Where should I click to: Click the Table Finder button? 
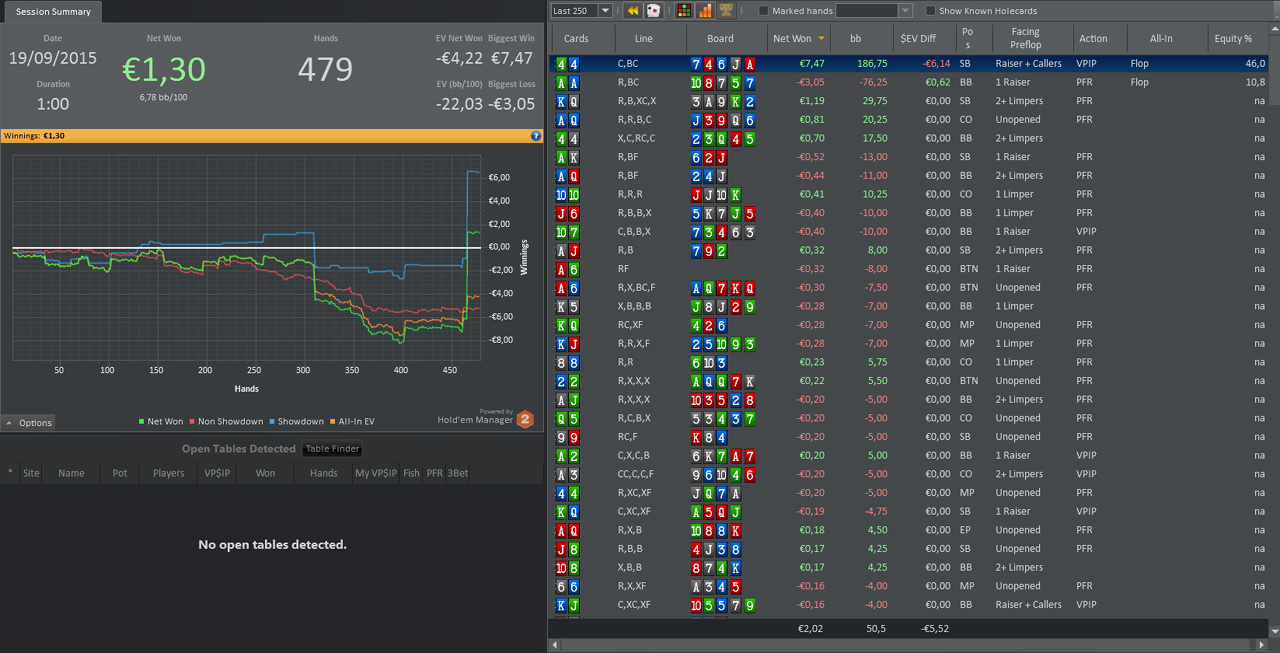pyautogui.click(x=332, y=449)
